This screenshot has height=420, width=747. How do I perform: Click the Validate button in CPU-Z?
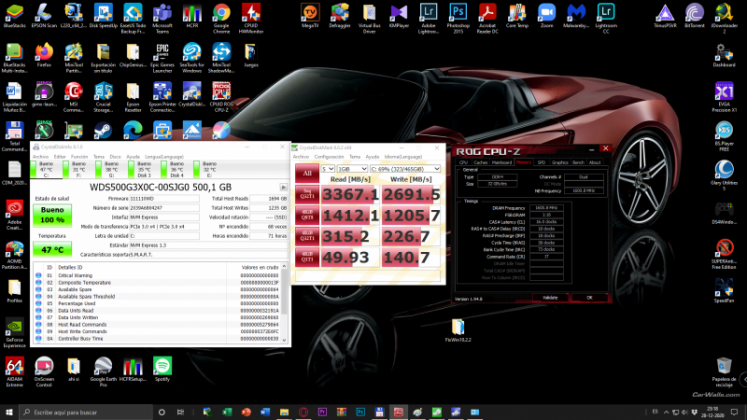(x=549, y=297)
